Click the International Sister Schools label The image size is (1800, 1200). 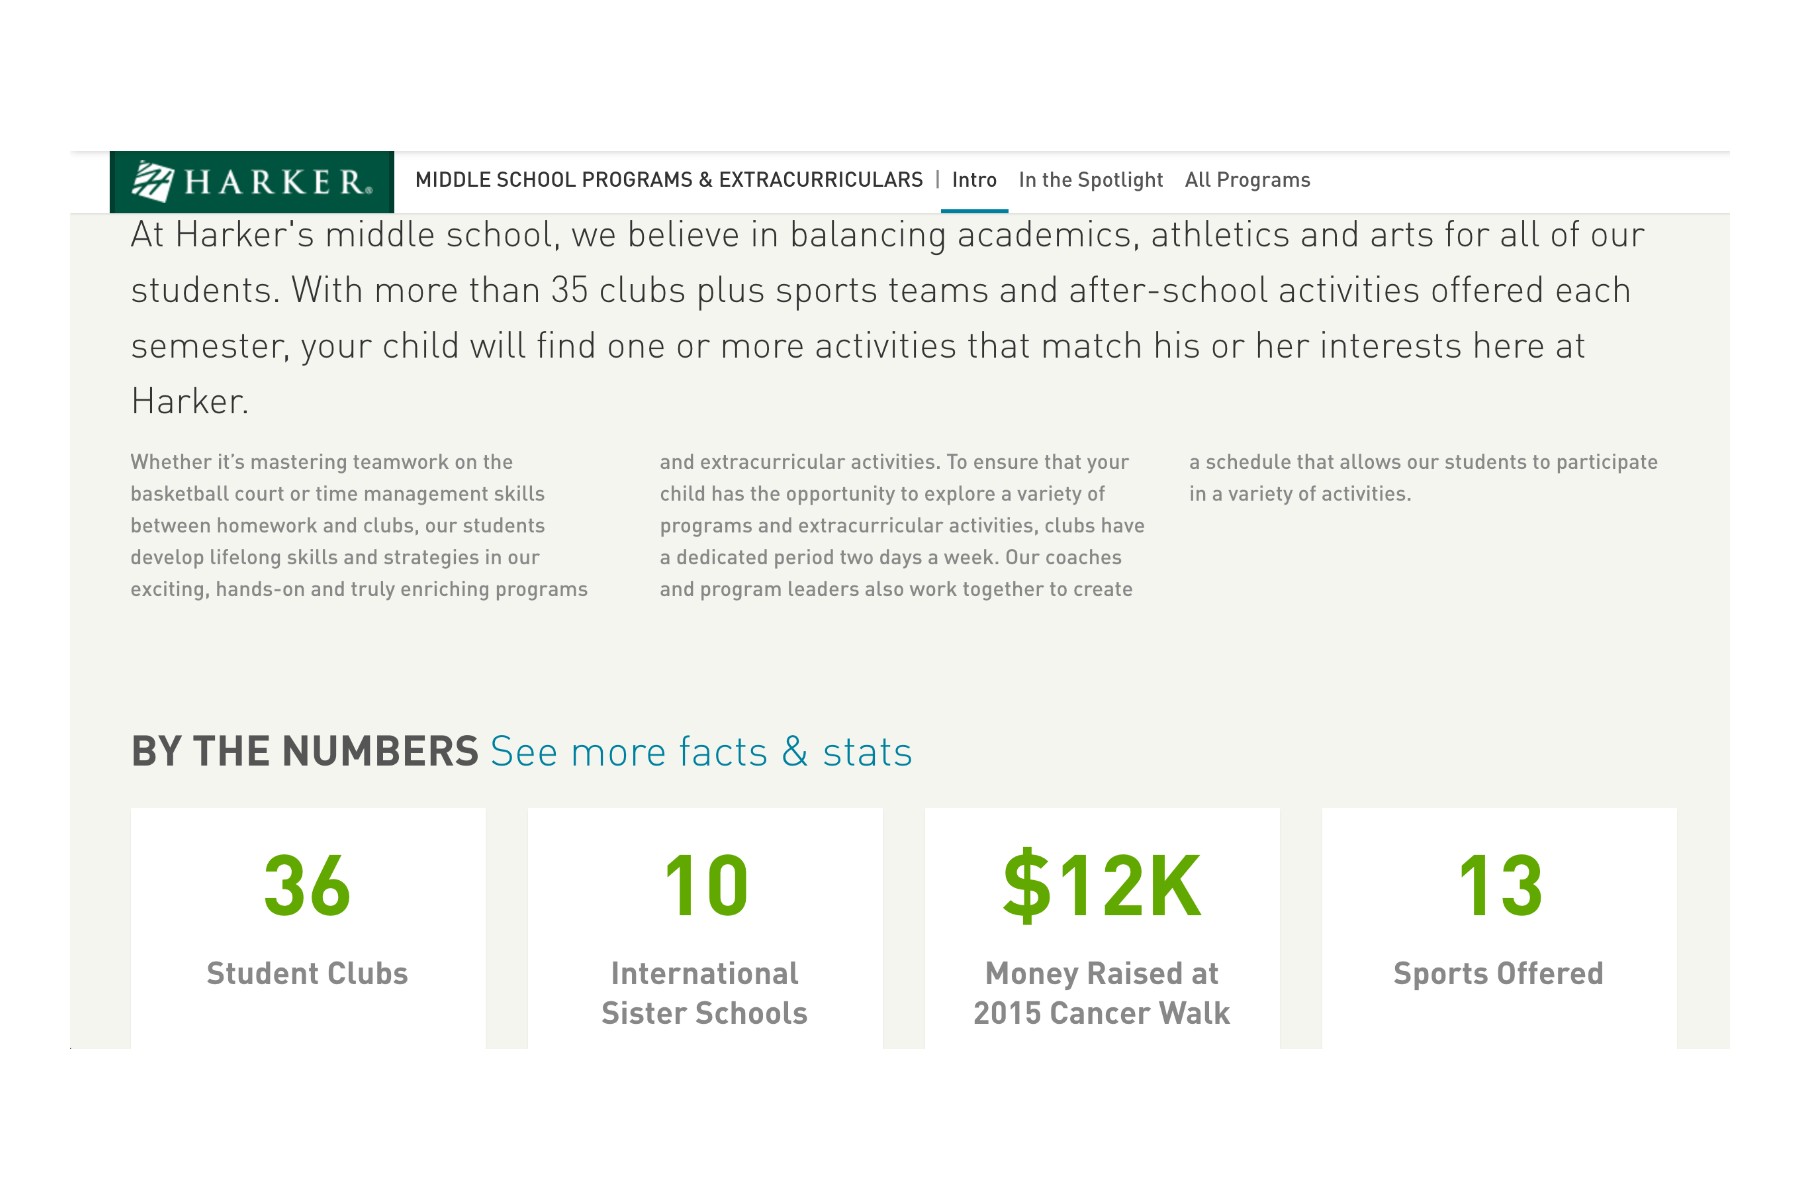pyautogui.click(x=705, y=993)
